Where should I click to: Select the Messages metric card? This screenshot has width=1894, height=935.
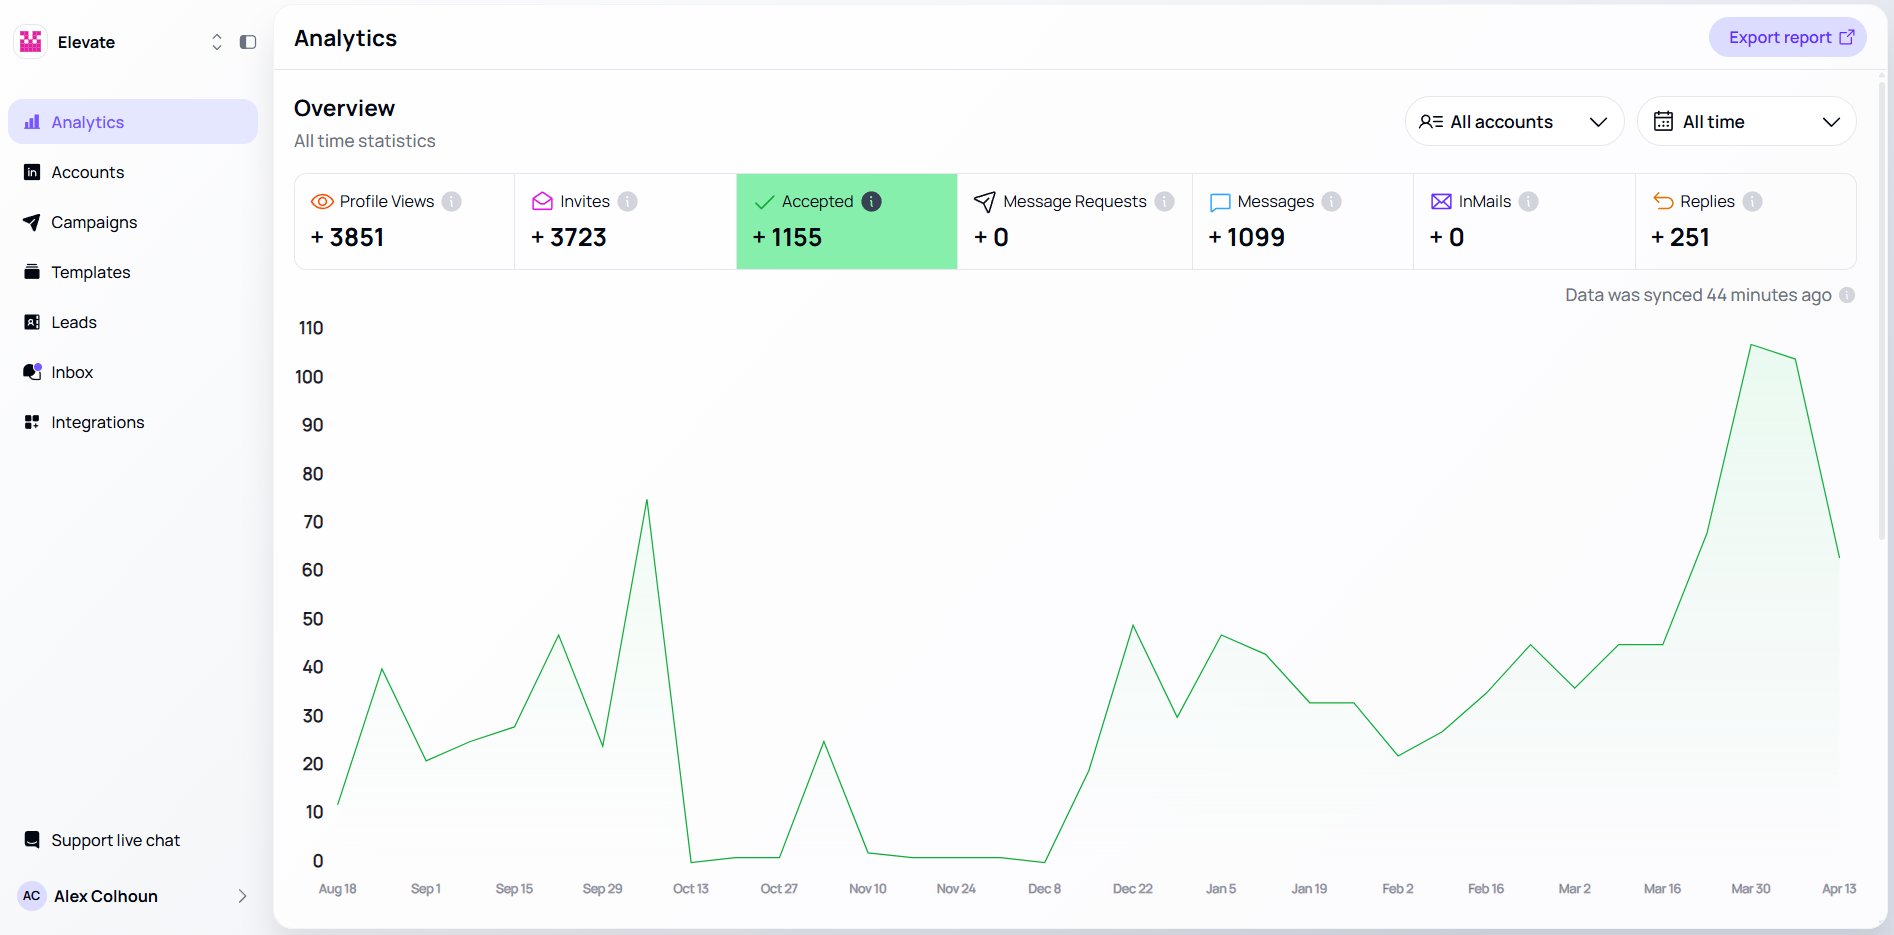coord(1302,222)
